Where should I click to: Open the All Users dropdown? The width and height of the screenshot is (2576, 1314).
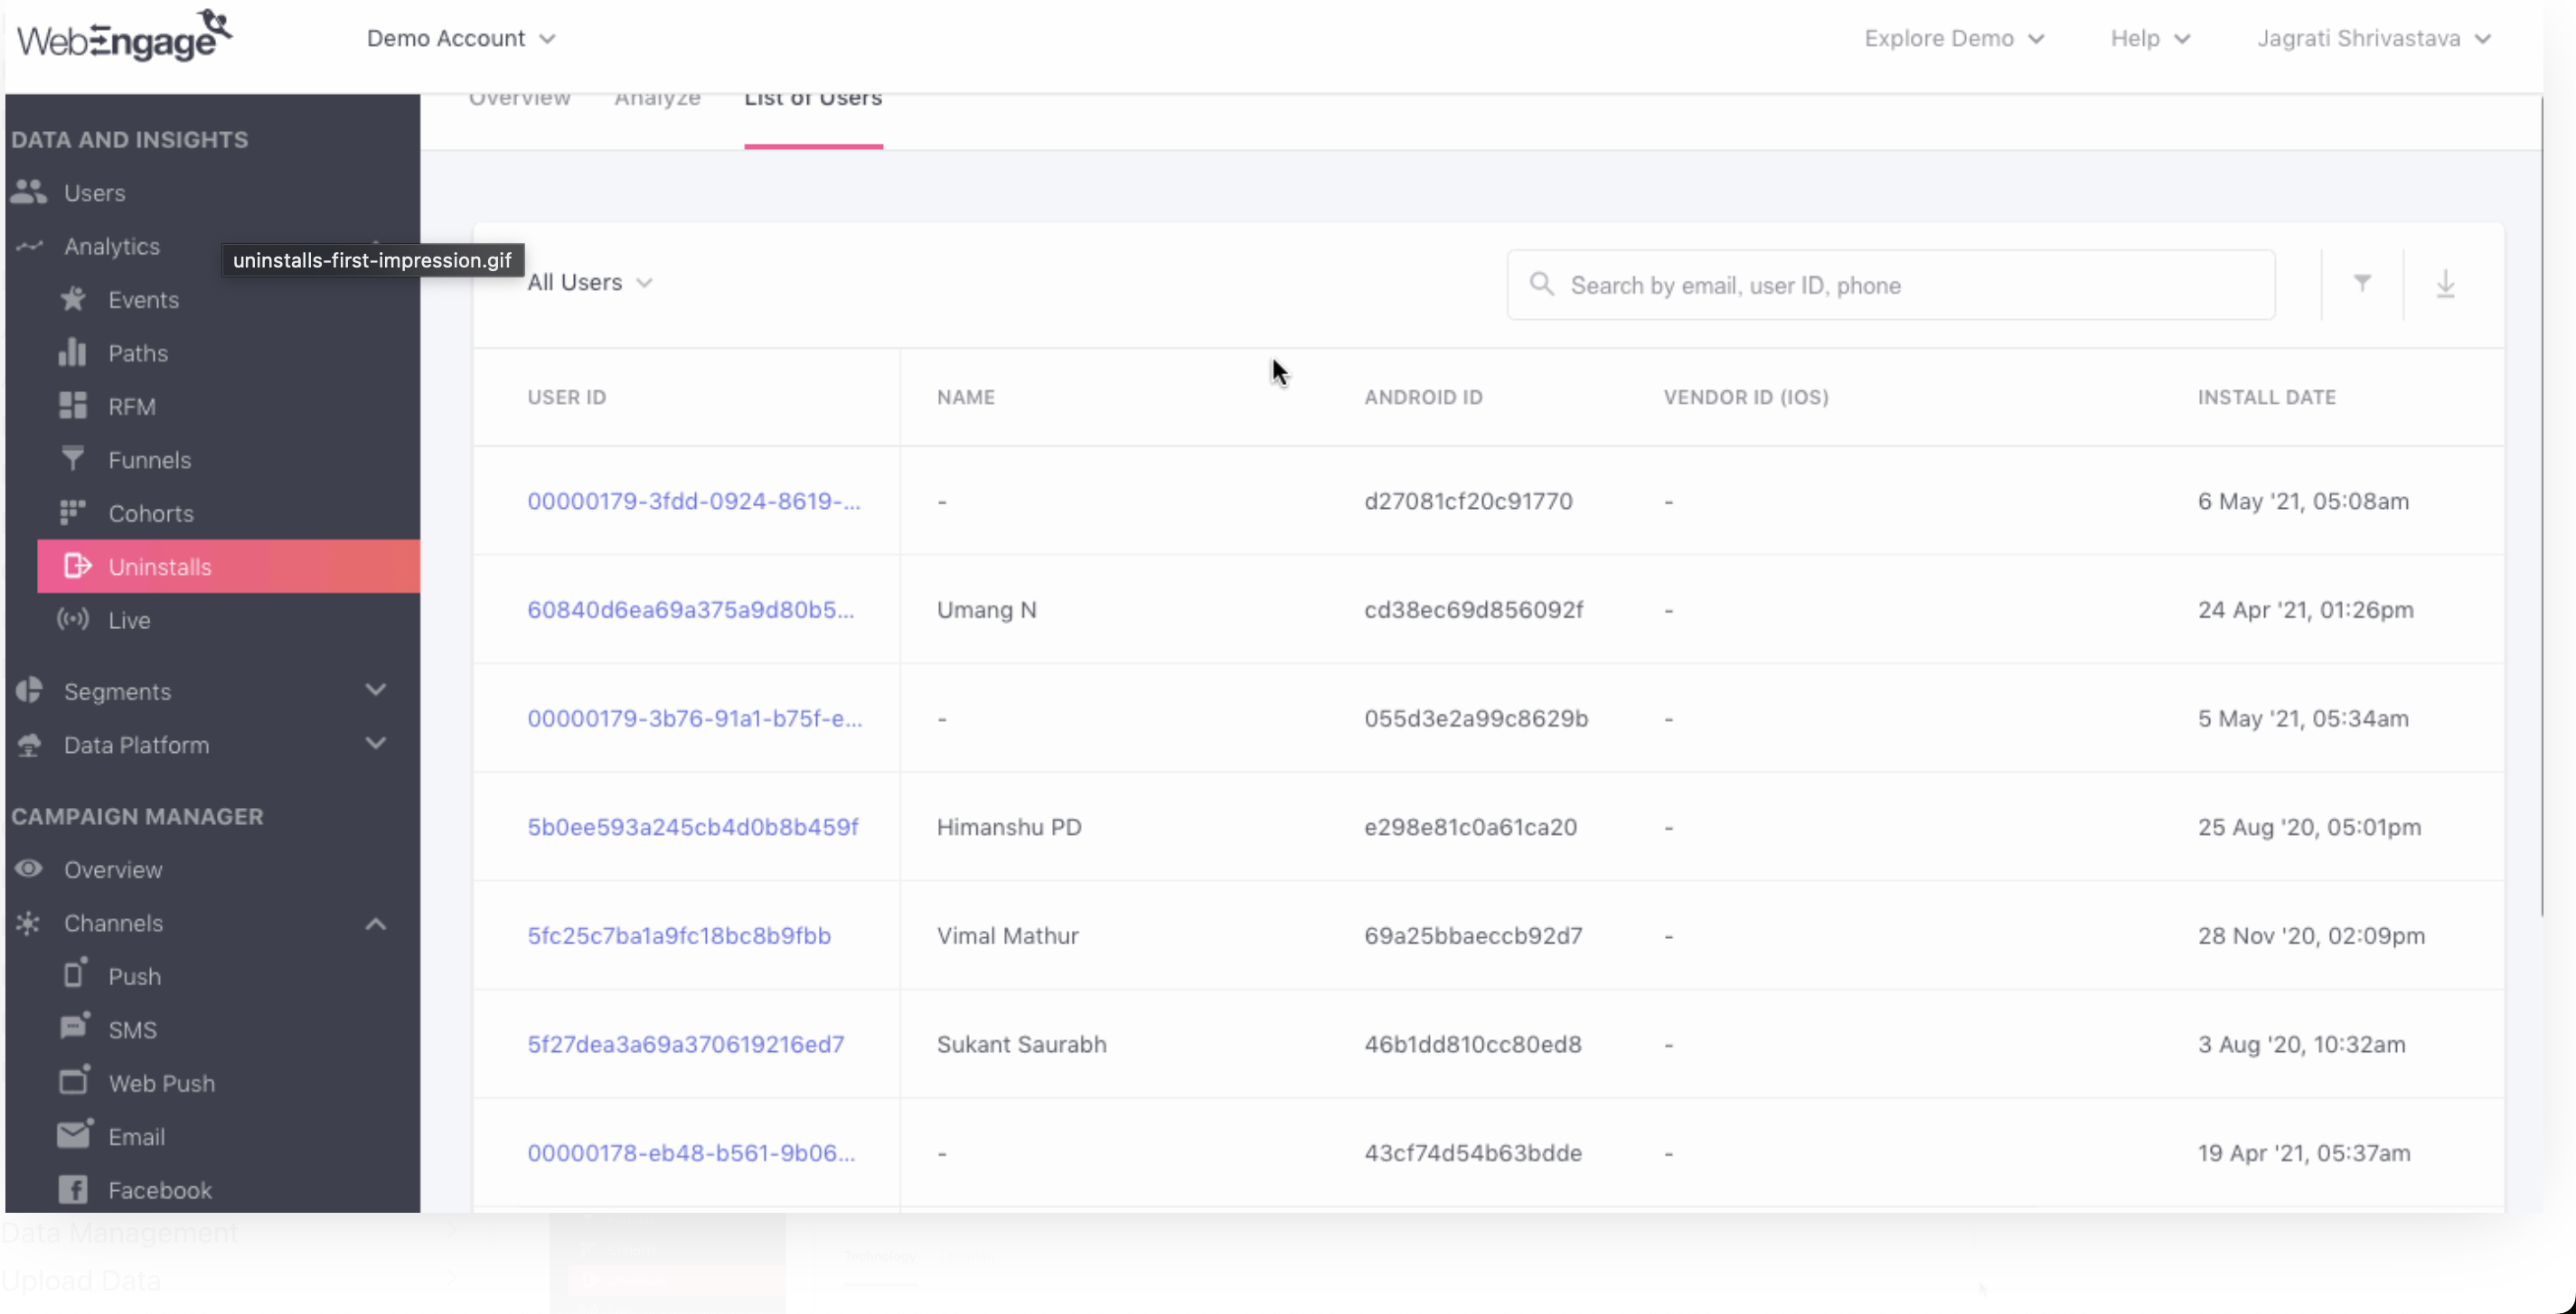click(589, 283)
